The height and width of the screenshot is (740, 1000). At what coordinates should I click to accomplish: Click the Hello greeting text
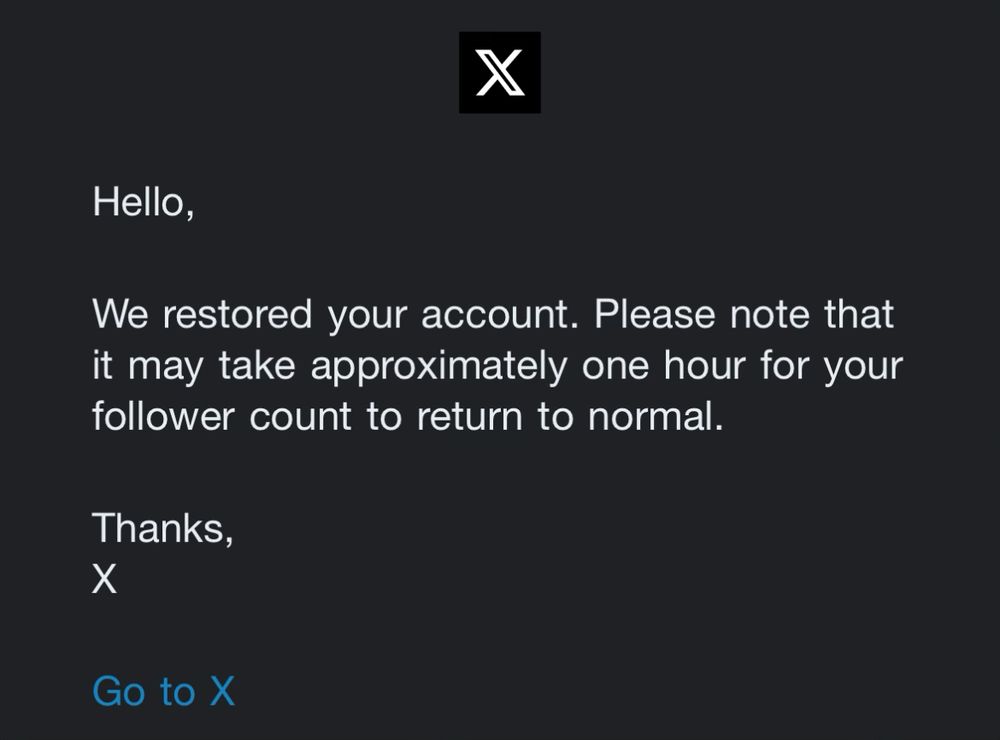coord(143,202)
